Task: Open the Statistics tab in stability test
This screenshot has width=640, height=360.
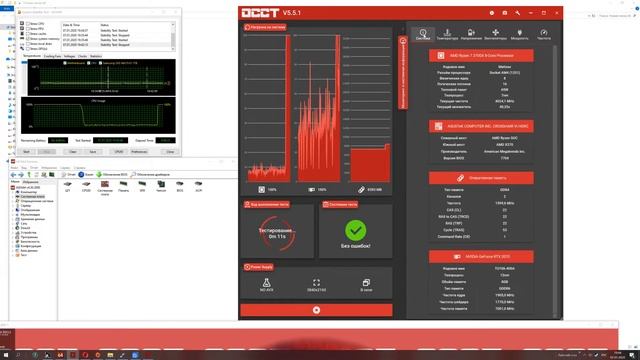Action: pyautogui.click(x=96, y=56)
